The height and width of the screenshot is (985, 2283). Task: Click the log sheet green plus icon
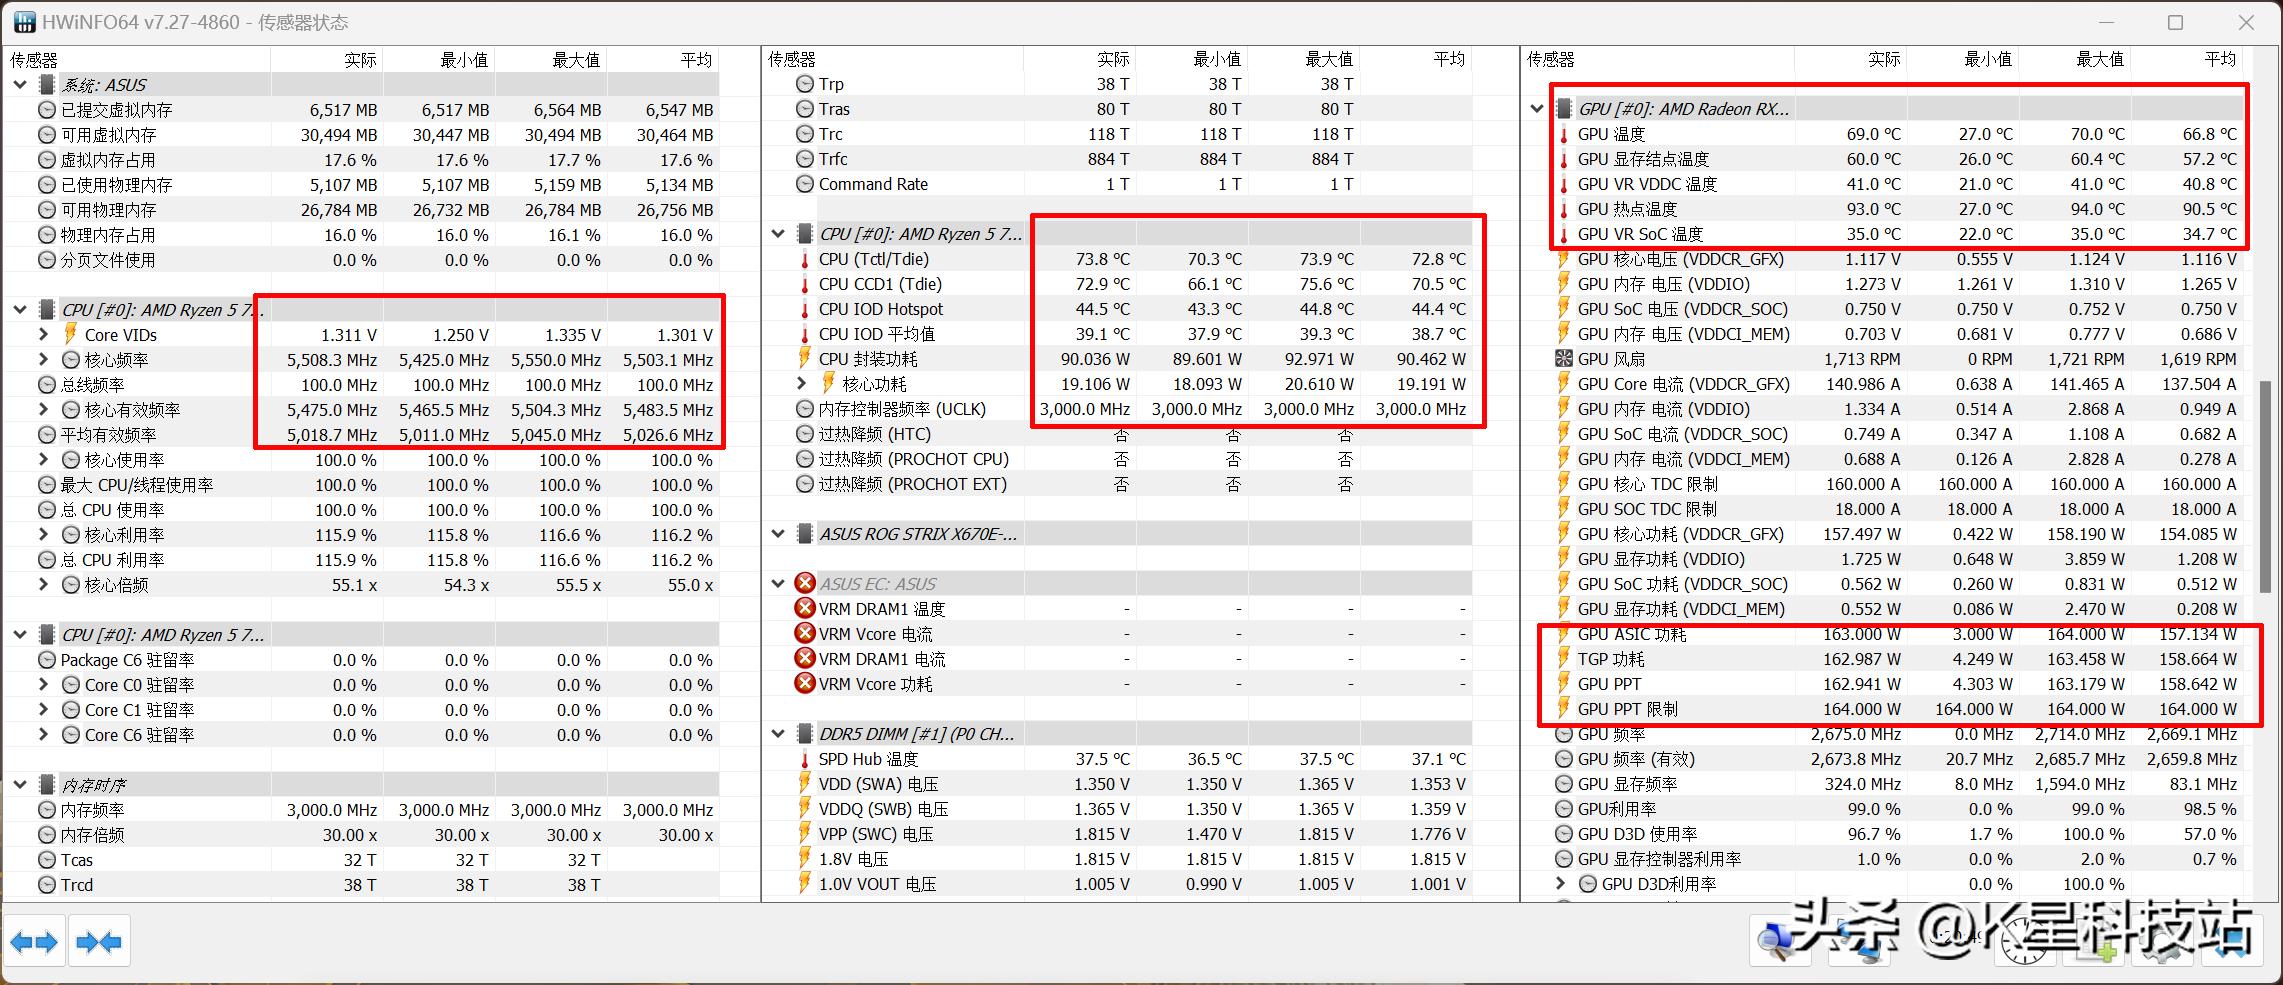click(x=2093, y=942)
